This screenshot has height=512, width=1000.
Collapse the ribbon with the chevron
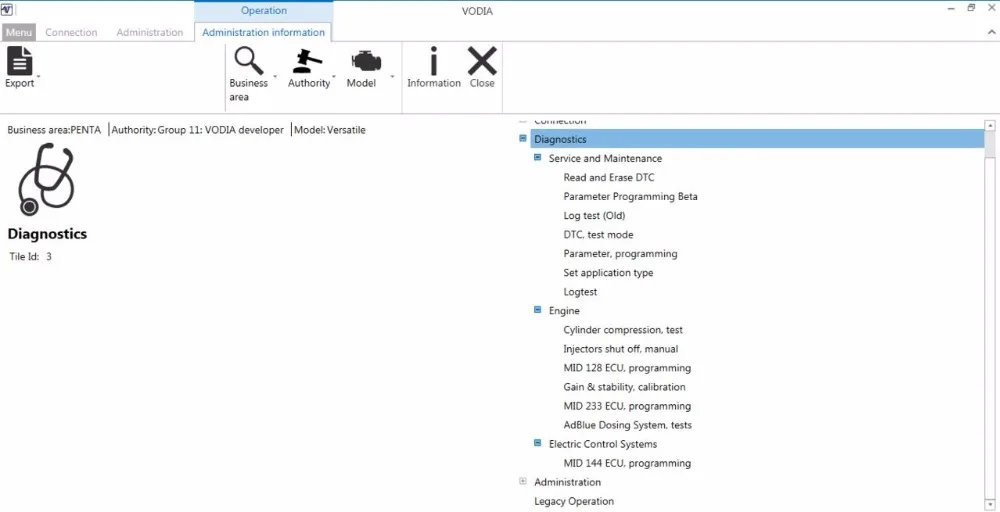991,32
